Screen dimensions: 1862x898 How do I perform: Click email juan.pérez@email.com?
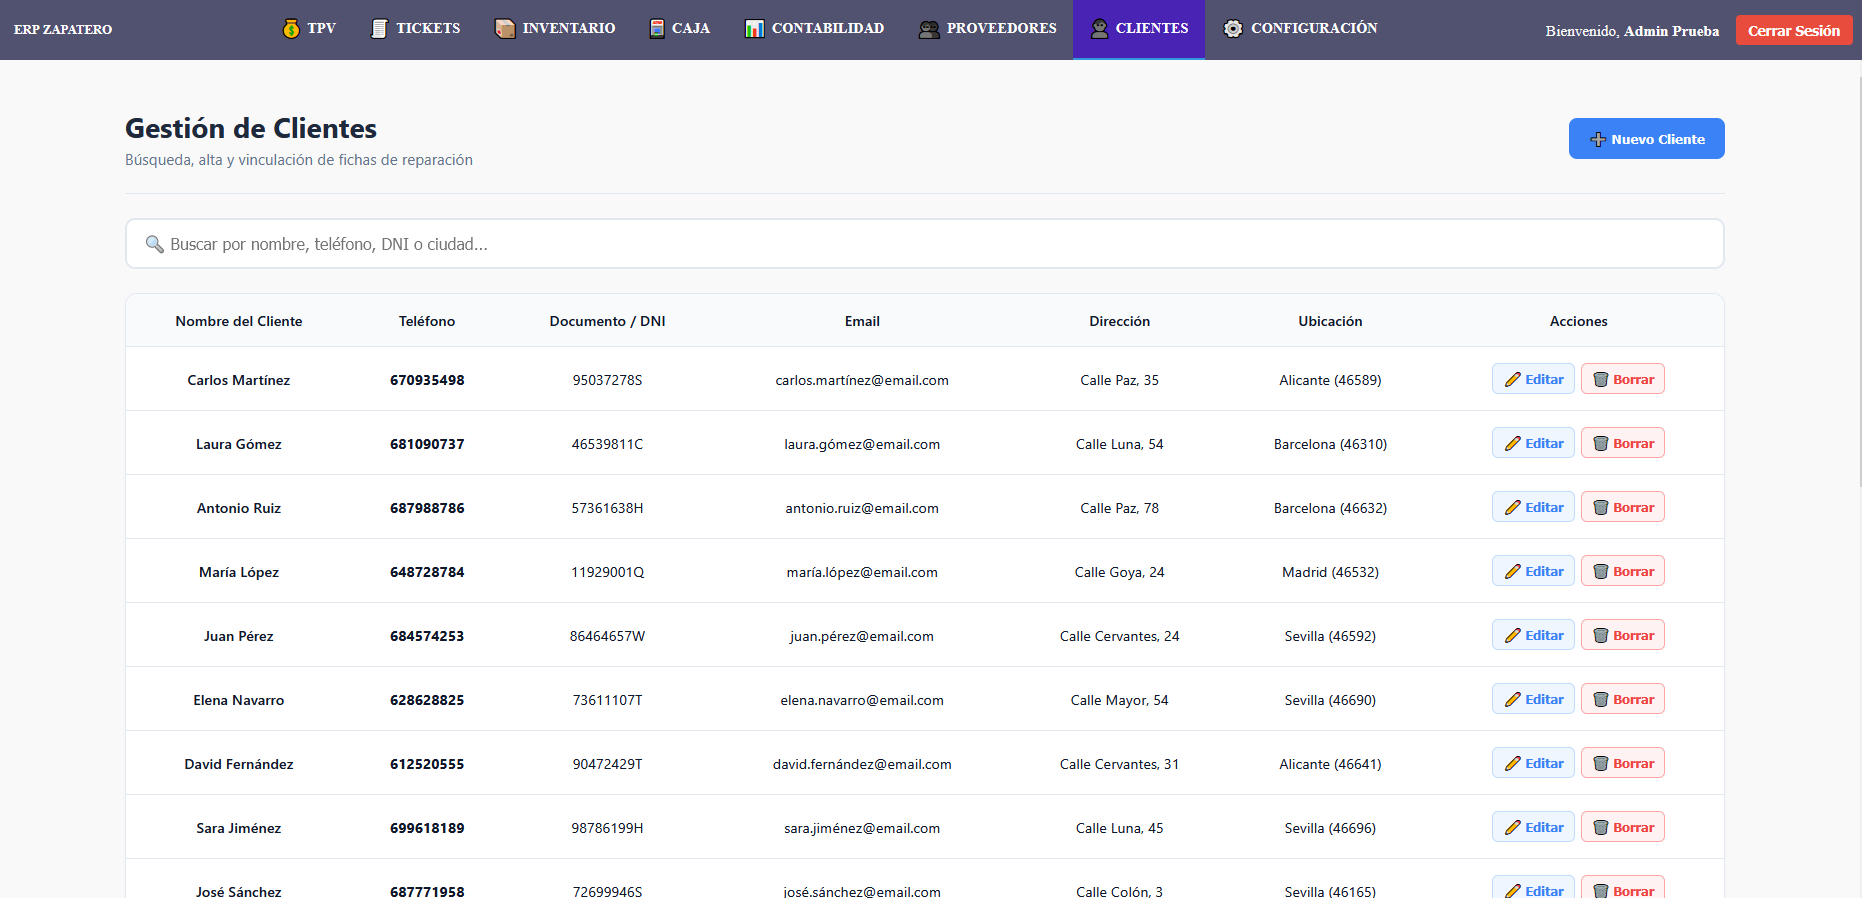tap(862, 636)
